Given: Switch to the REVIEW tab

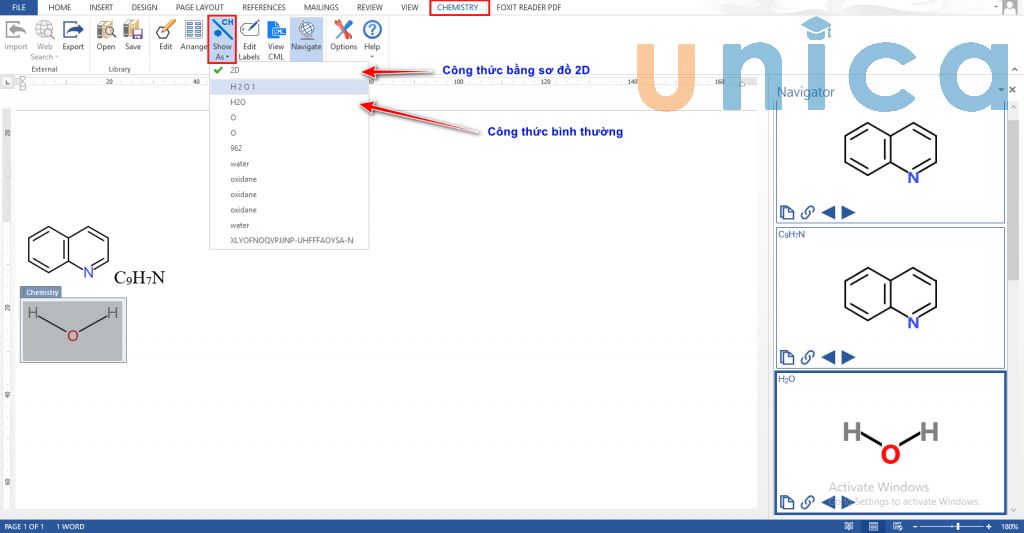Looking at the screenshot, I should click(370, 7).
